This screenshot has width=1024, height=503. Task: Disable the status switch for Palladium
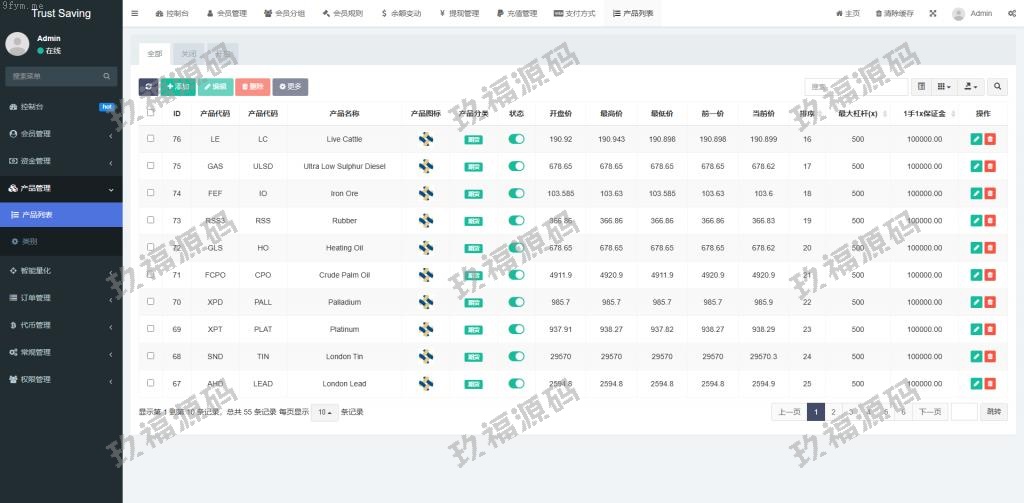(516, 302)
